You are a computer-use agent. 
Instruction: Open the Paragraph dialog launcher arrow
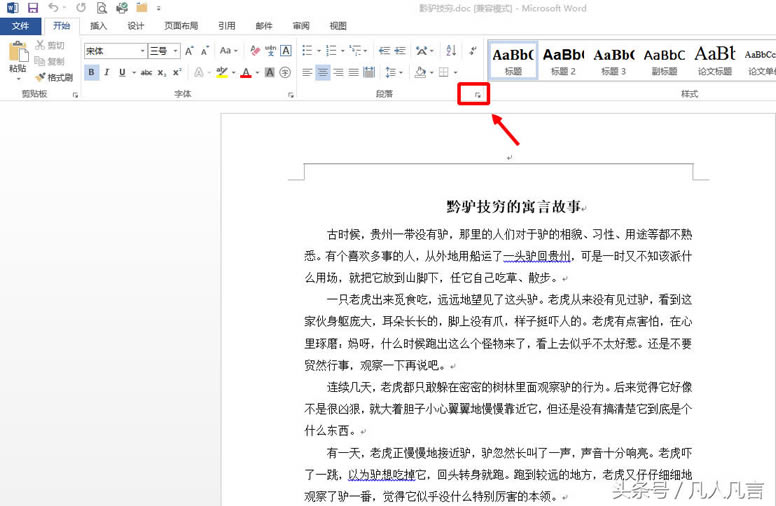[479, 94]
